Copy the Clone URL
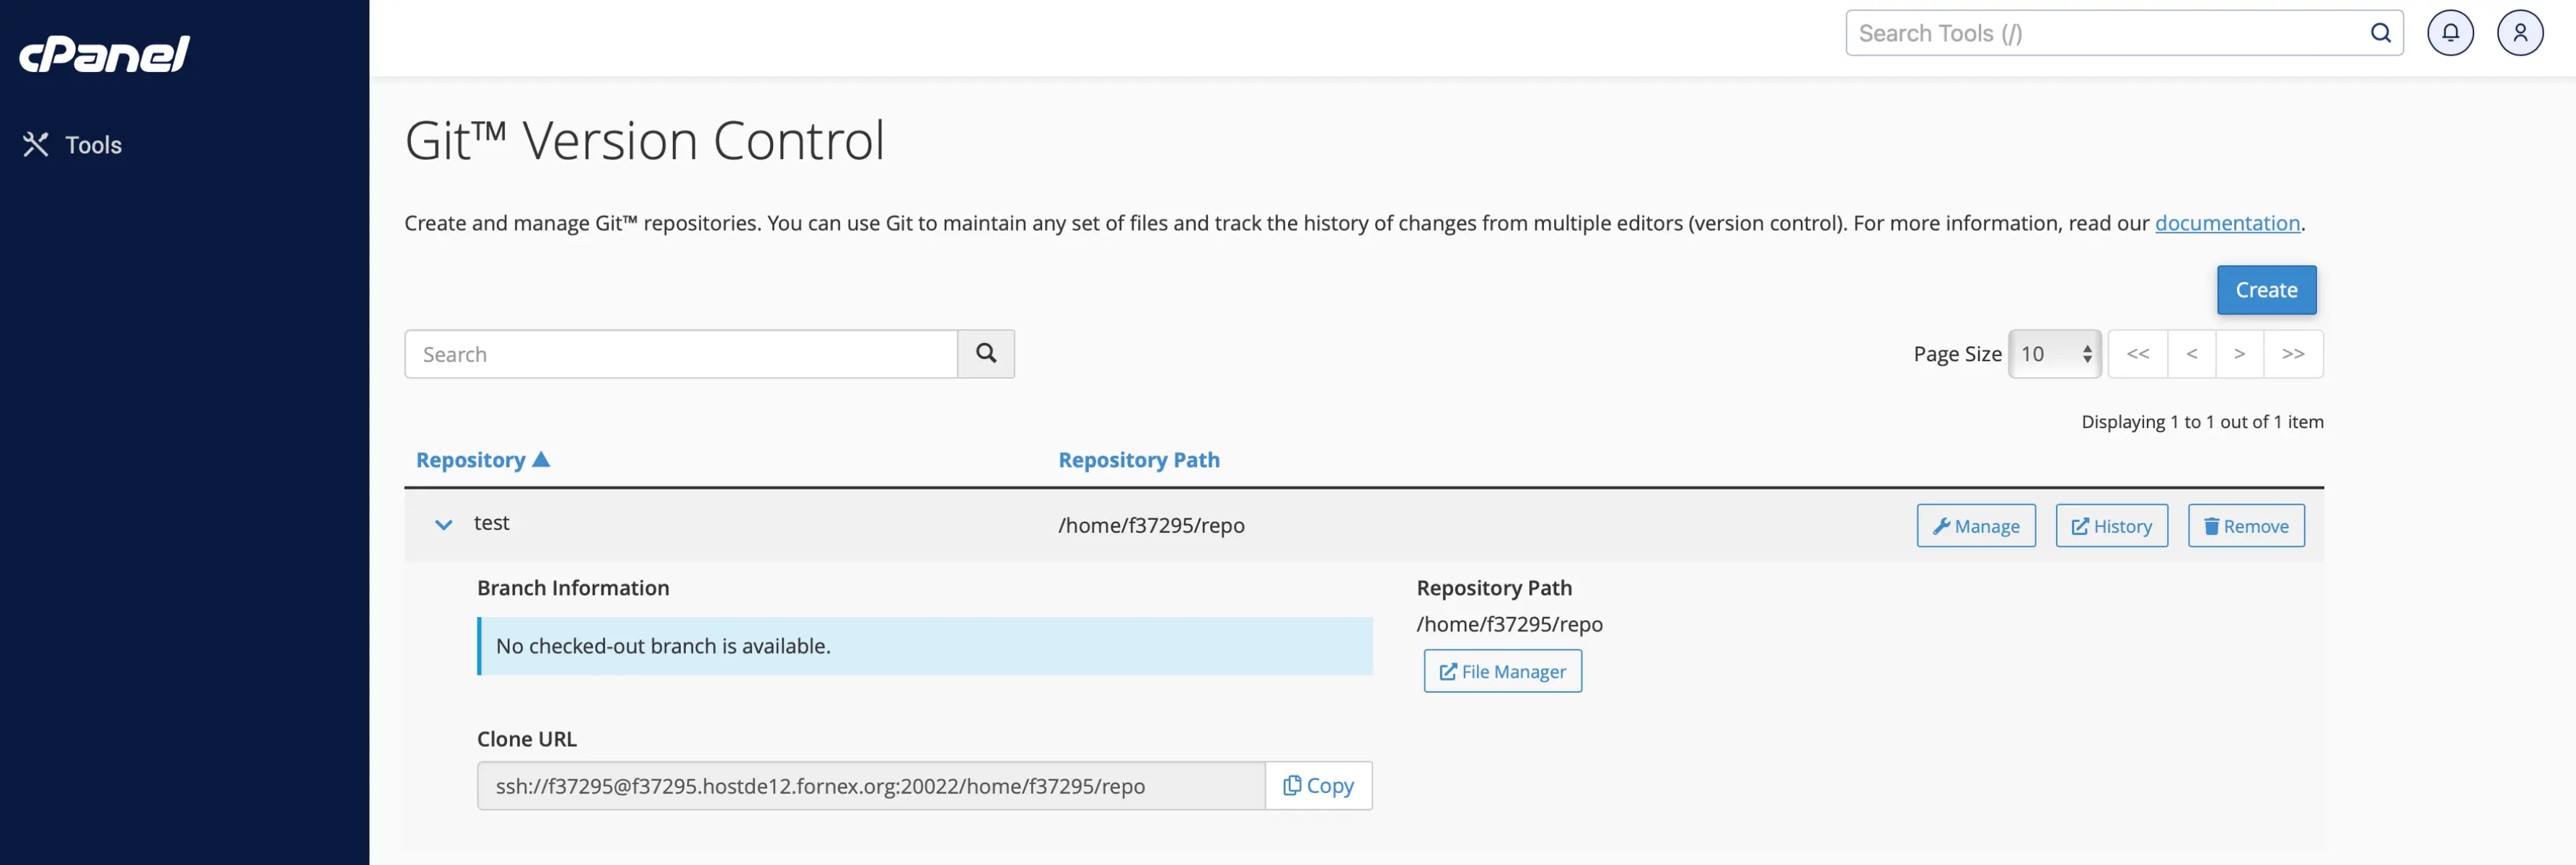This screenshot has width=2576, height=865. 1319,786
